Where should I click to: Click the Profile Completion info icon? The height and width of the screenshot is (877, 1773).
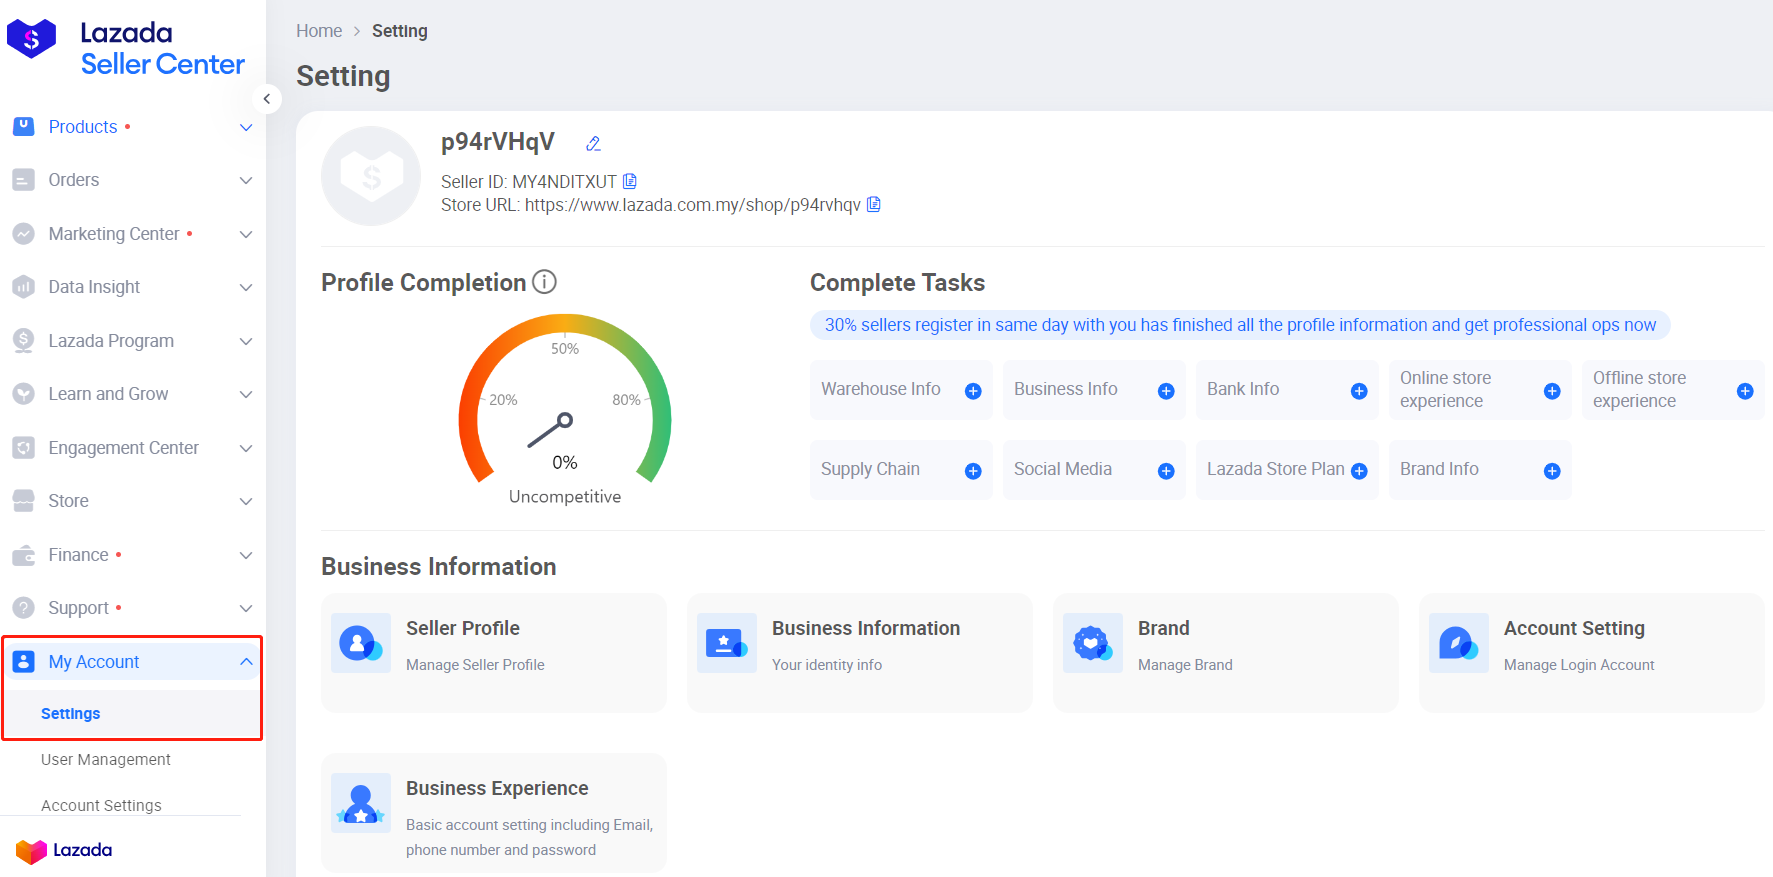(x=544, y=282)
